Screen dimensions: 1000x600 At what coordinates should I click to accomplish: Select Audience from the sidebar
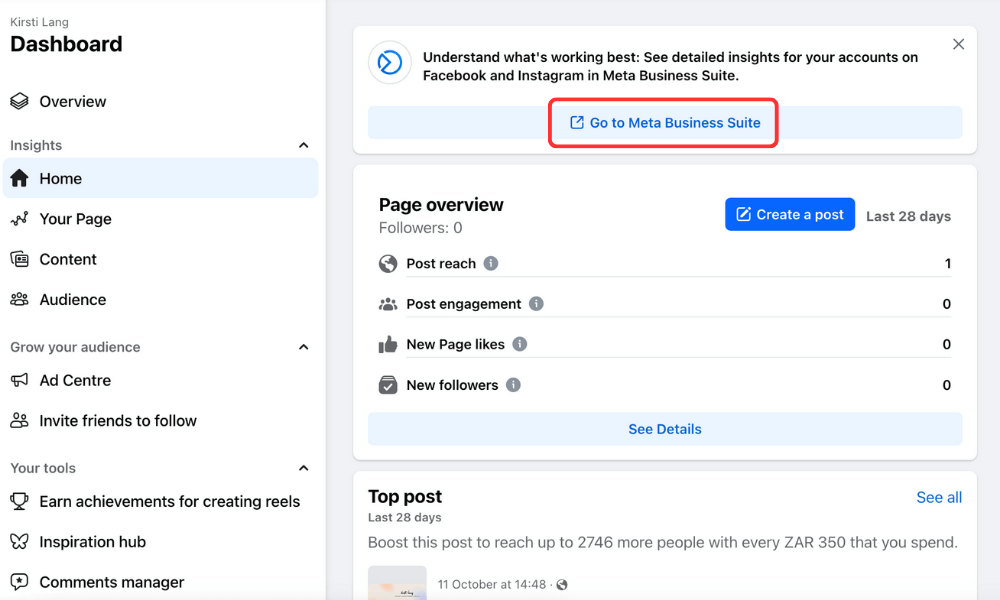pyautogui.click(x=72, y=299)
